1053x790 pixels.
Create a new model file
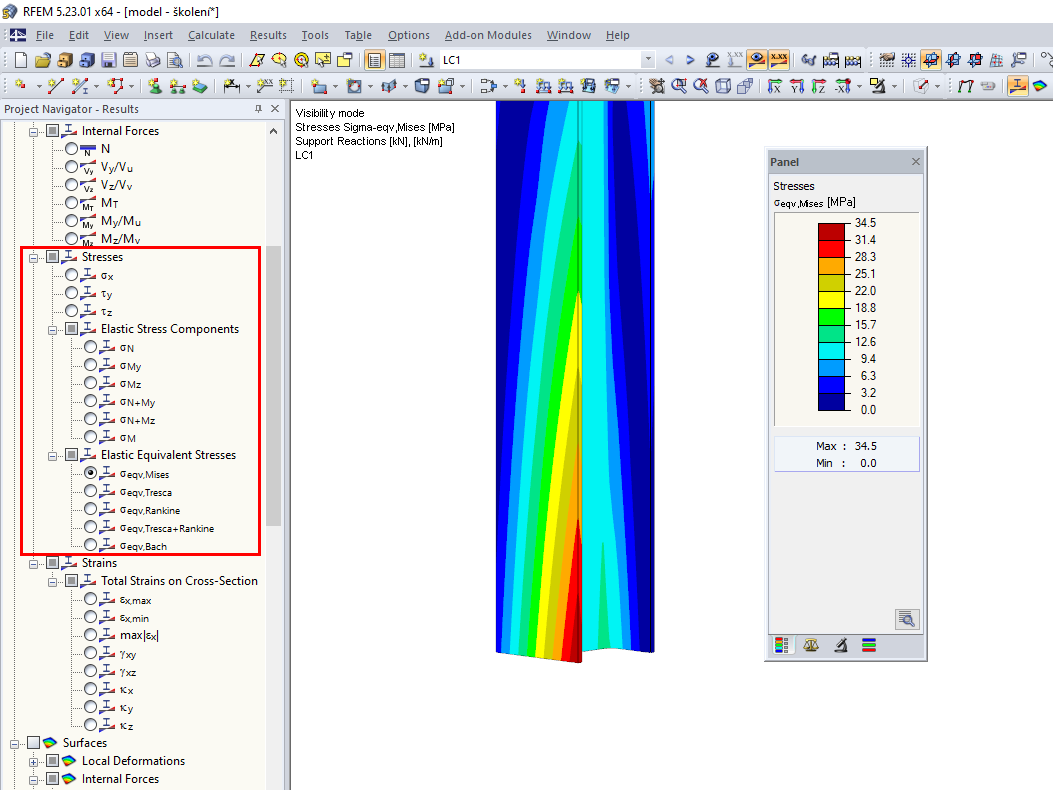pos(21,60)
